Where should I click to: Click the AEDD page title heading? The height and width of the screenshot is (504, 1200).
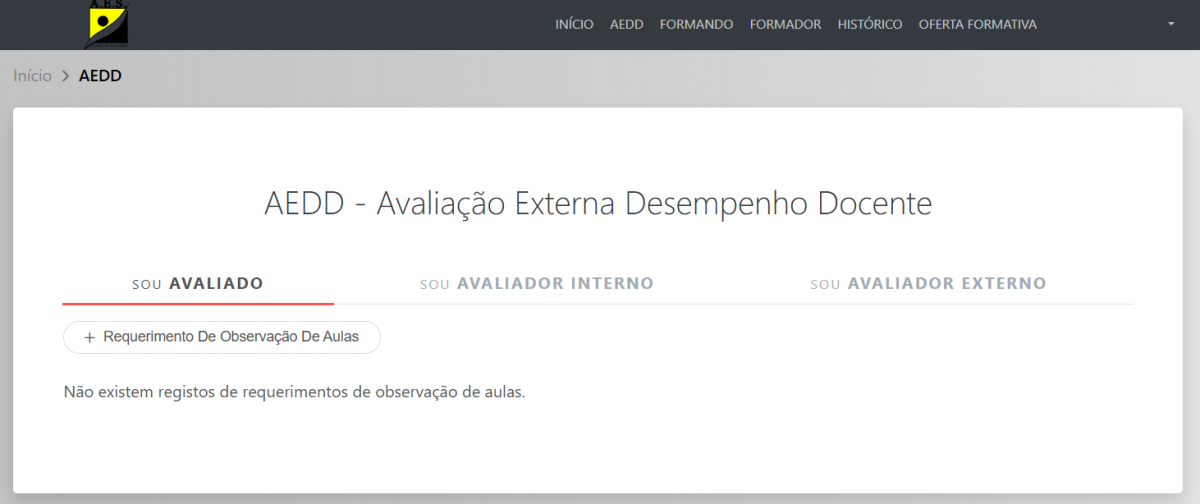click(598, 204)
